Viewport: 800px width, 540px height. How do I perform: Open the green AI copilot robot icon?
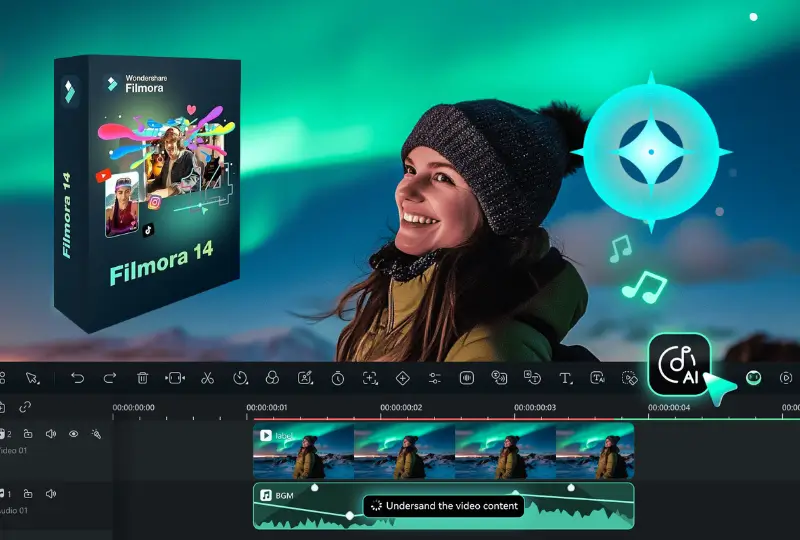754,378
